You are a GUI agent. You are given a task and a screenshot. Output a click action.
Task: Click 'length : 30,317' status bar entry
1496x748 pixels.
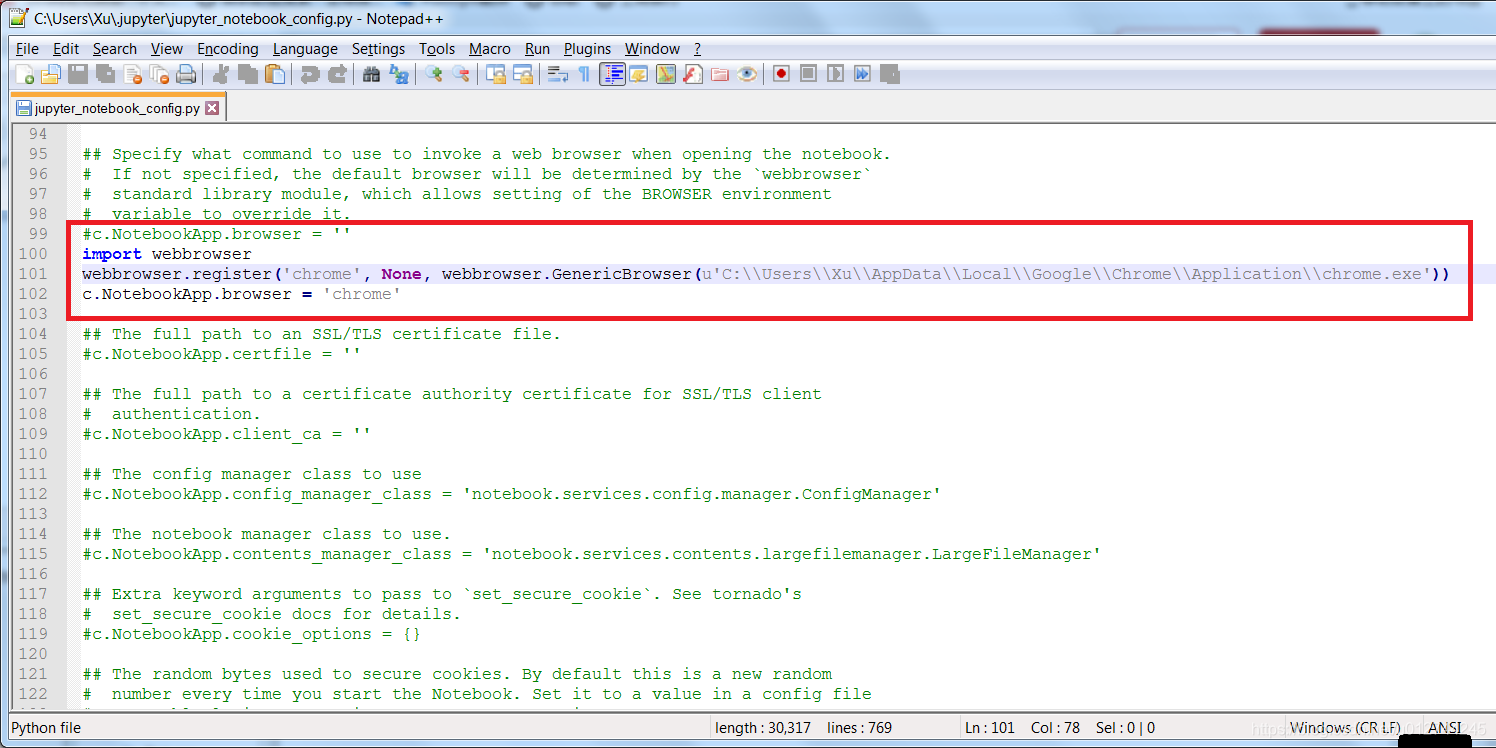coord(761,728)
